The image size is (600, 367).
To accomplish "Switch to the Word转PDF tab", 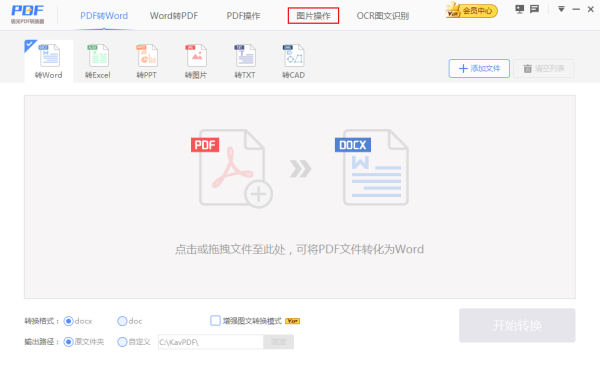I will (x=174, y=16).
